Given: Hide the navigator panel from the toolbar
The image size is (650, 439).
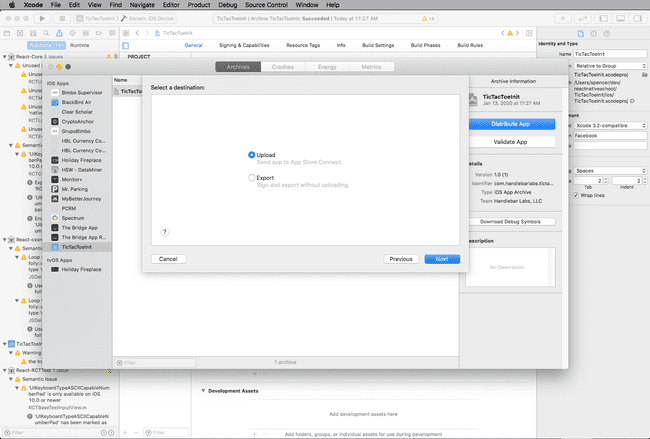Looking at the screenshot, I should pyautogui.click(x=604, y=18).
